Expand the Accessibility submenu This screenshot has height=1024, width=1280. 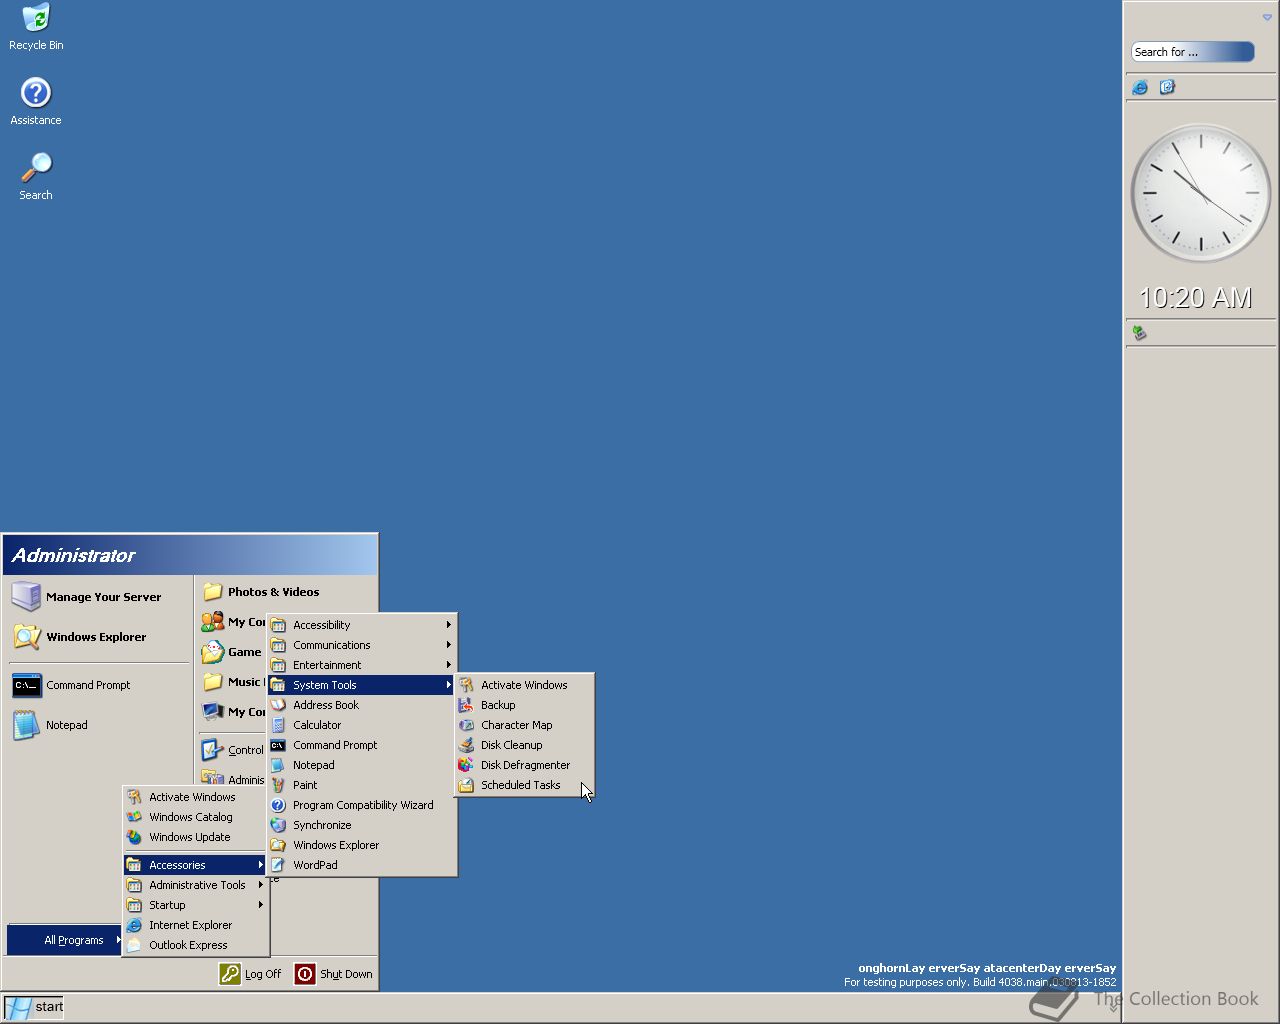click(362, 625)
